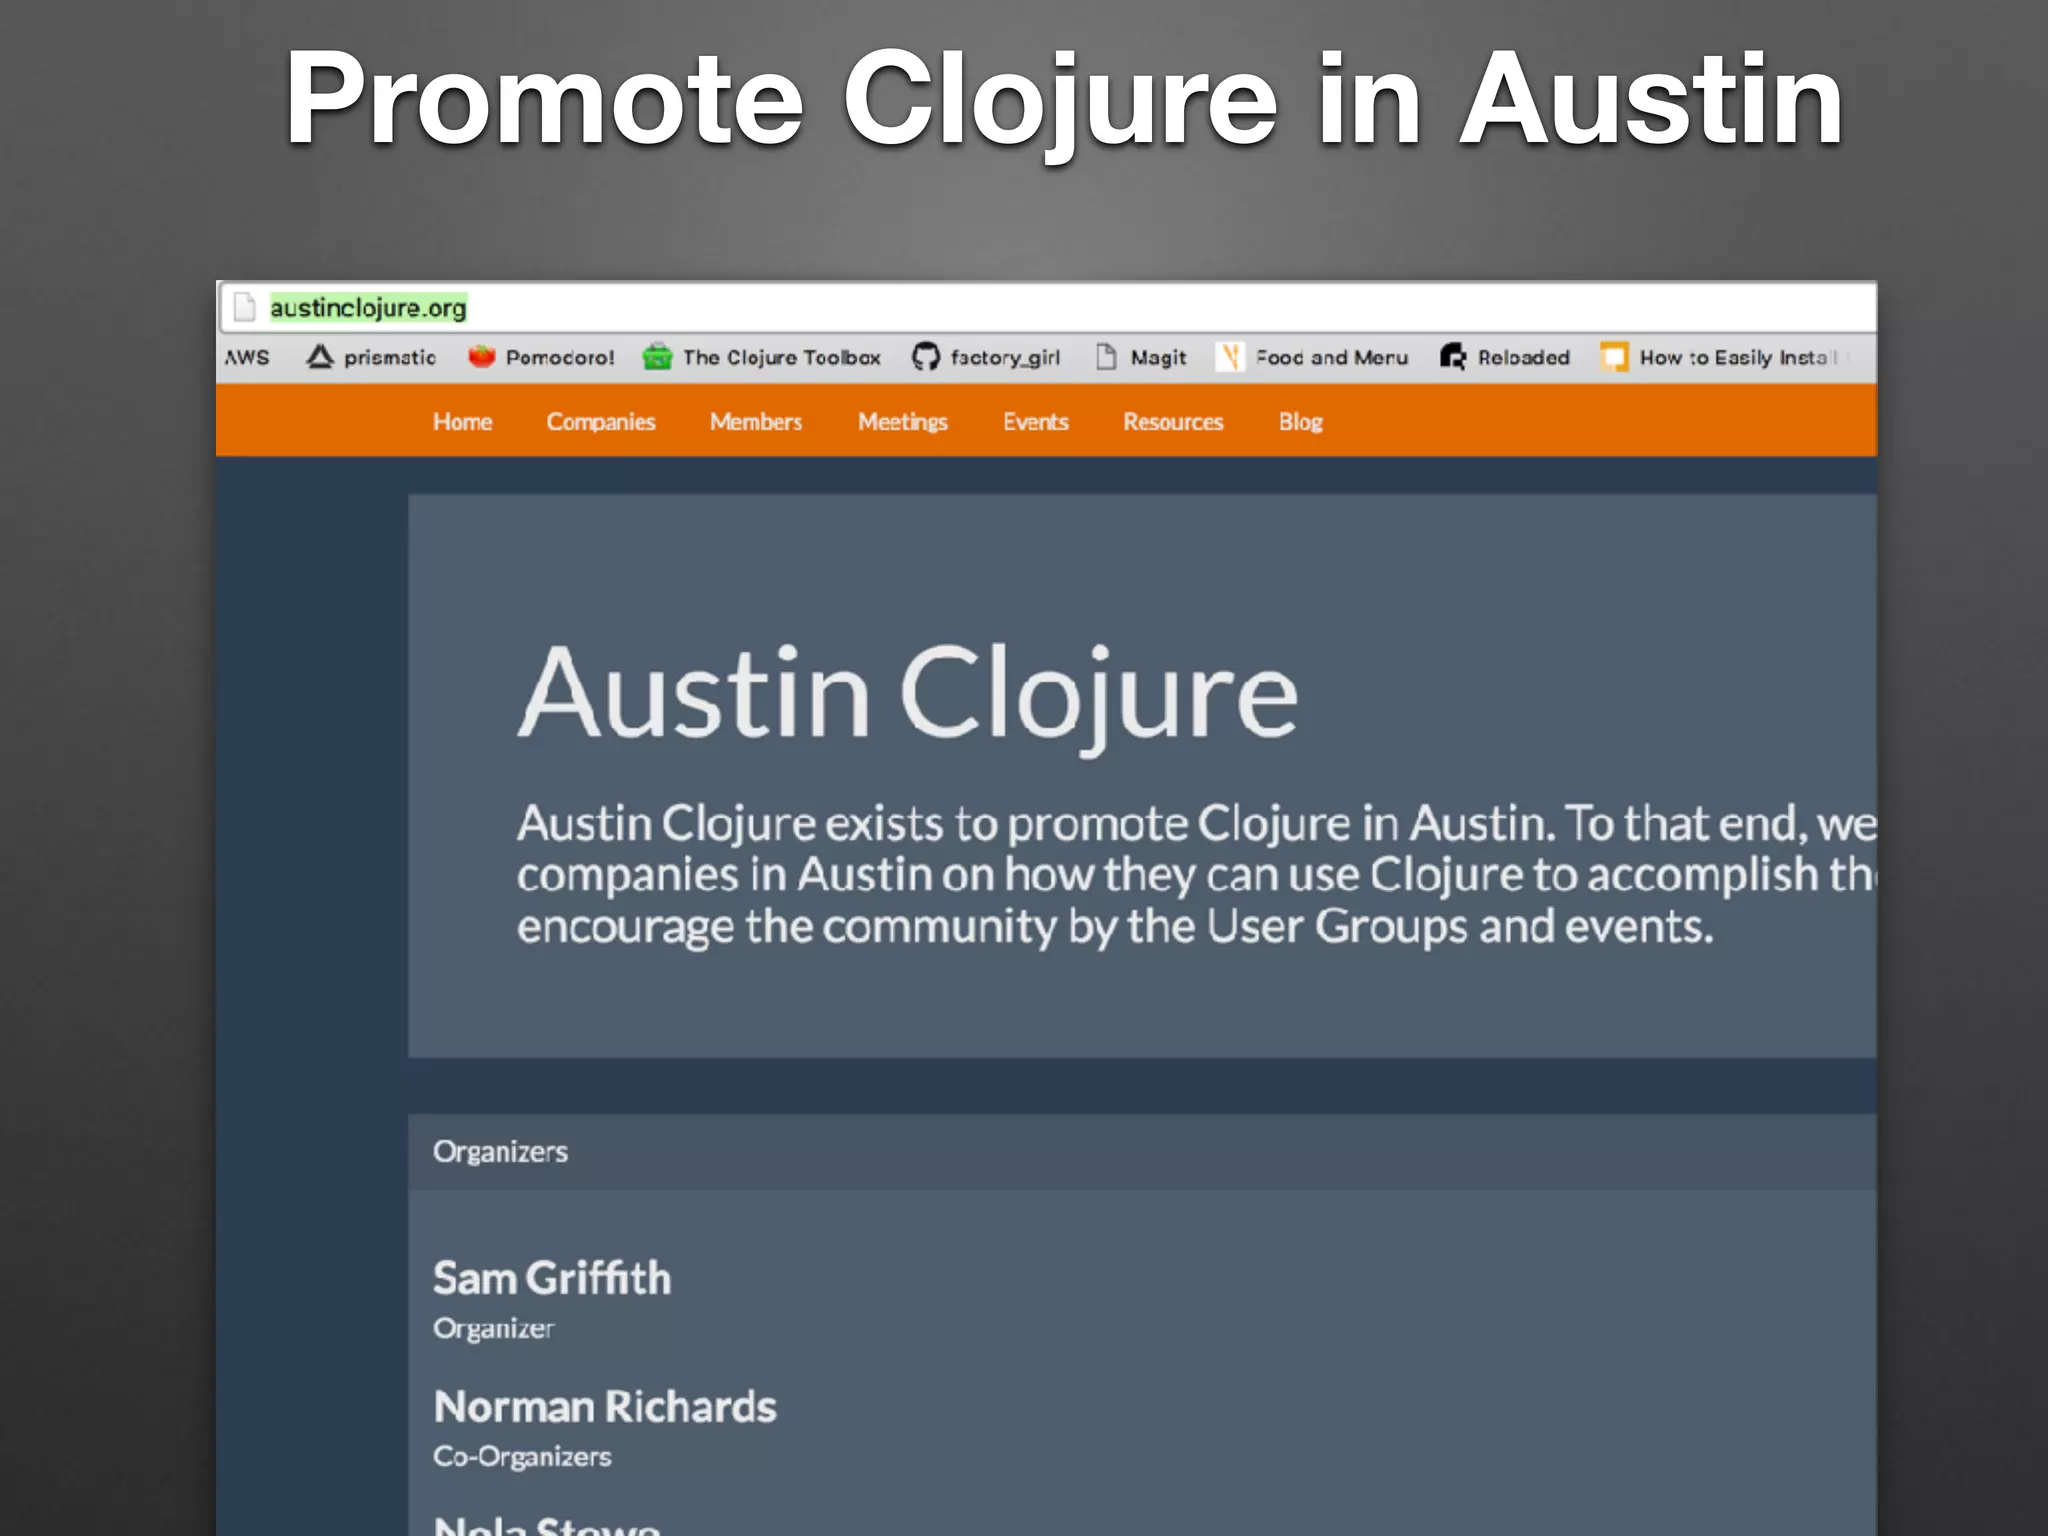
Task: Click Sam Griffith organizer name
Action: tap(552, 1278)
